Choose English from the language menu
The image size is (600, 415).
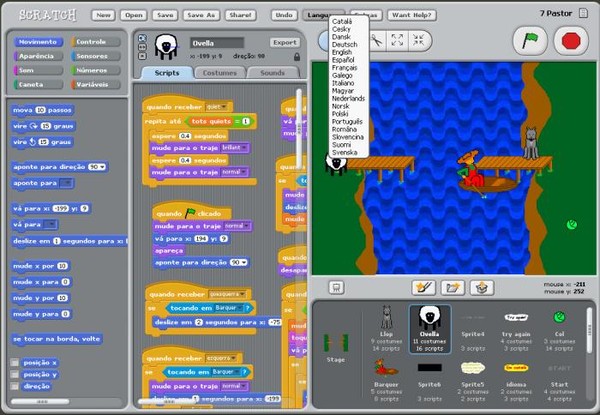[x=342, y=52]
